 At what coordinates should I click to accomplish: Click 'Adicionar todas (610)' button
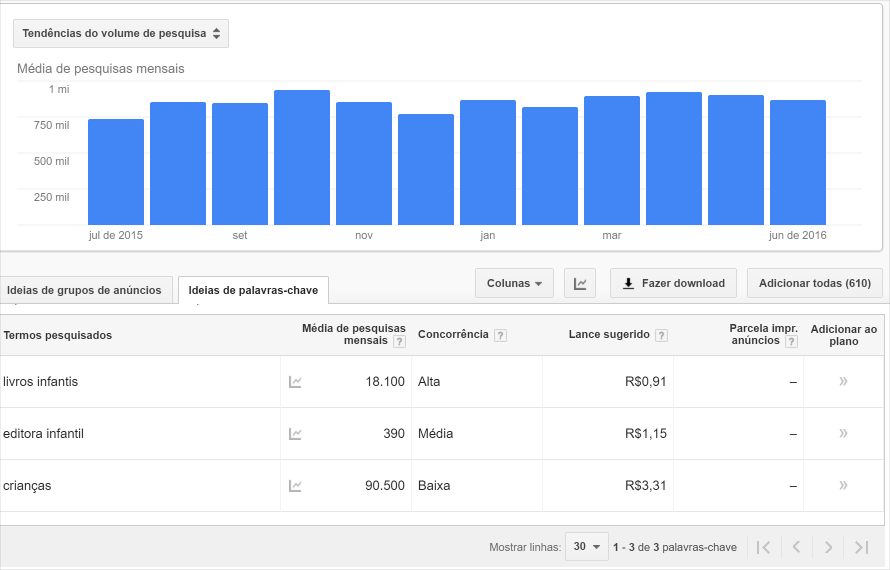click(x=815, y=283)
